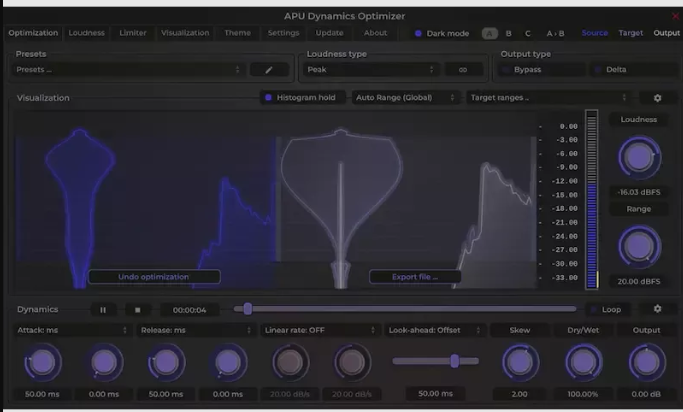Click Undo optimization
Screen dimensions: 683x412
pyautogui.click(x=154, y=277)
